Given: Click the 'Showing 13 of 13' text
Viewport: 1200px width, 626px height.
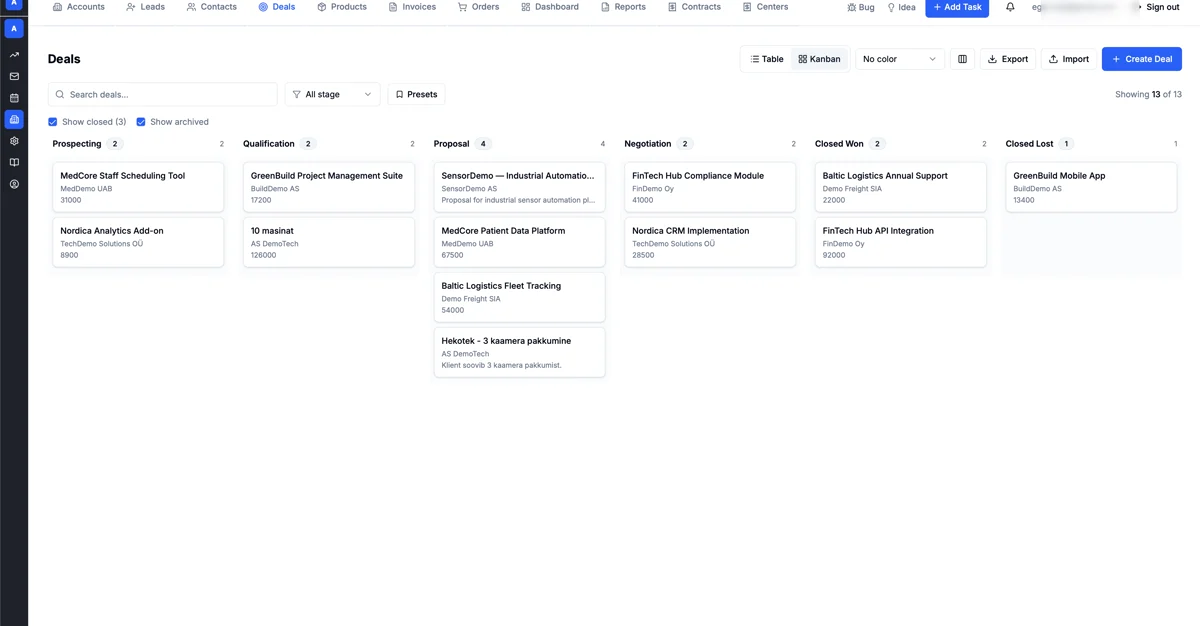Looking at the screenshot, I should click(x=1148, y=94).
